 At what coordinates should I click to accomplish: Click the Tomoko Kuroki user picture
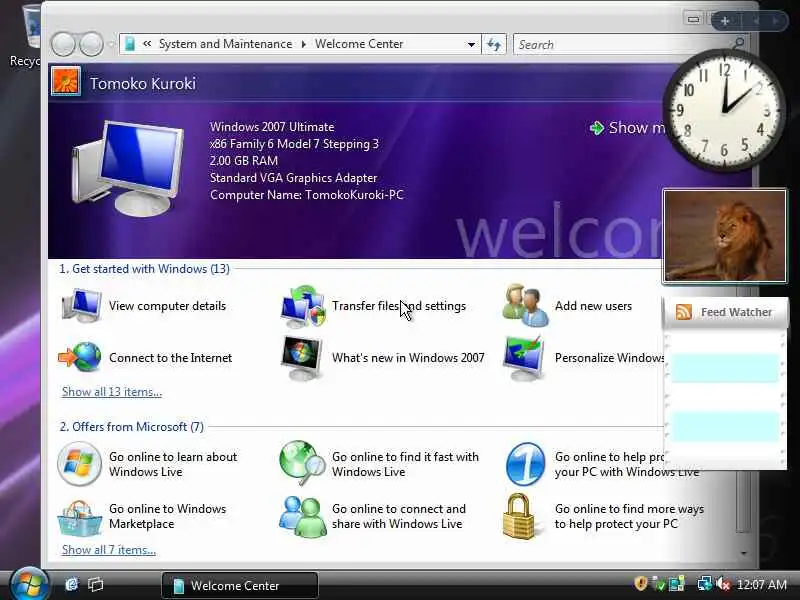point(66,81)
